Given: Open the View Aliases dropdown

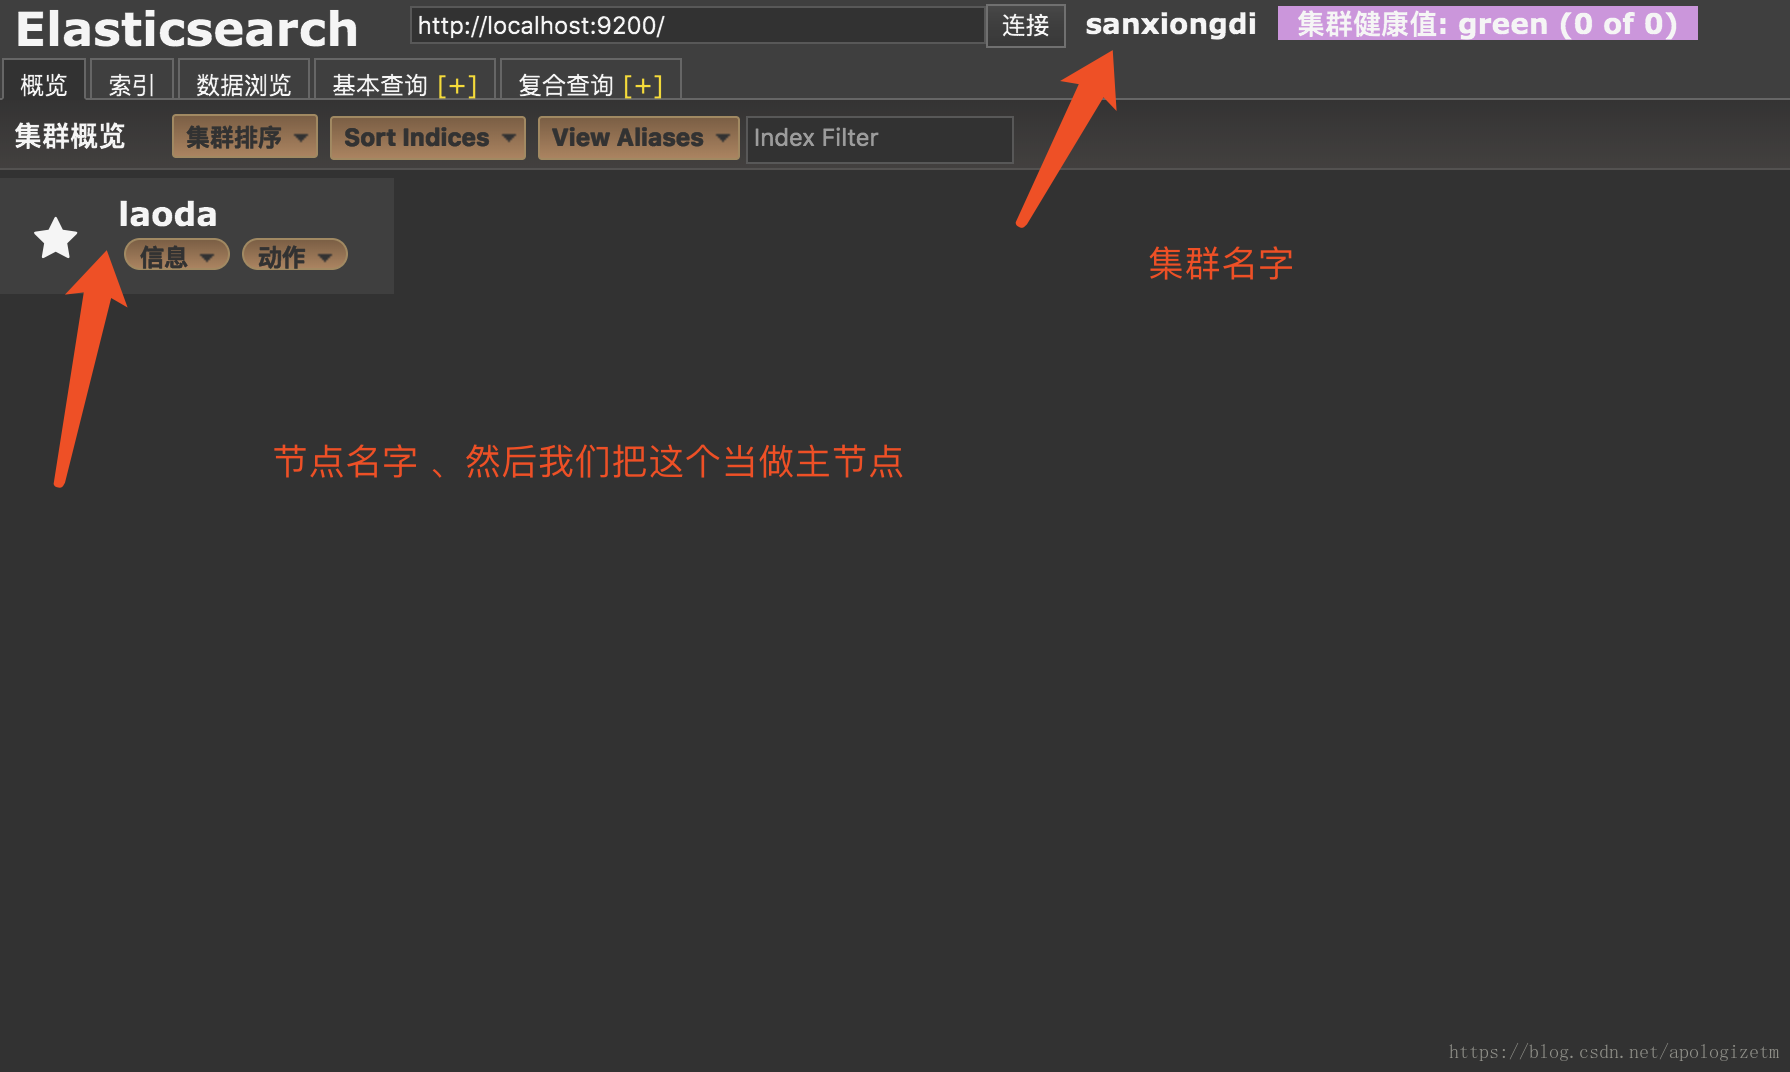Looking at the screenshot, I should 639,137.
